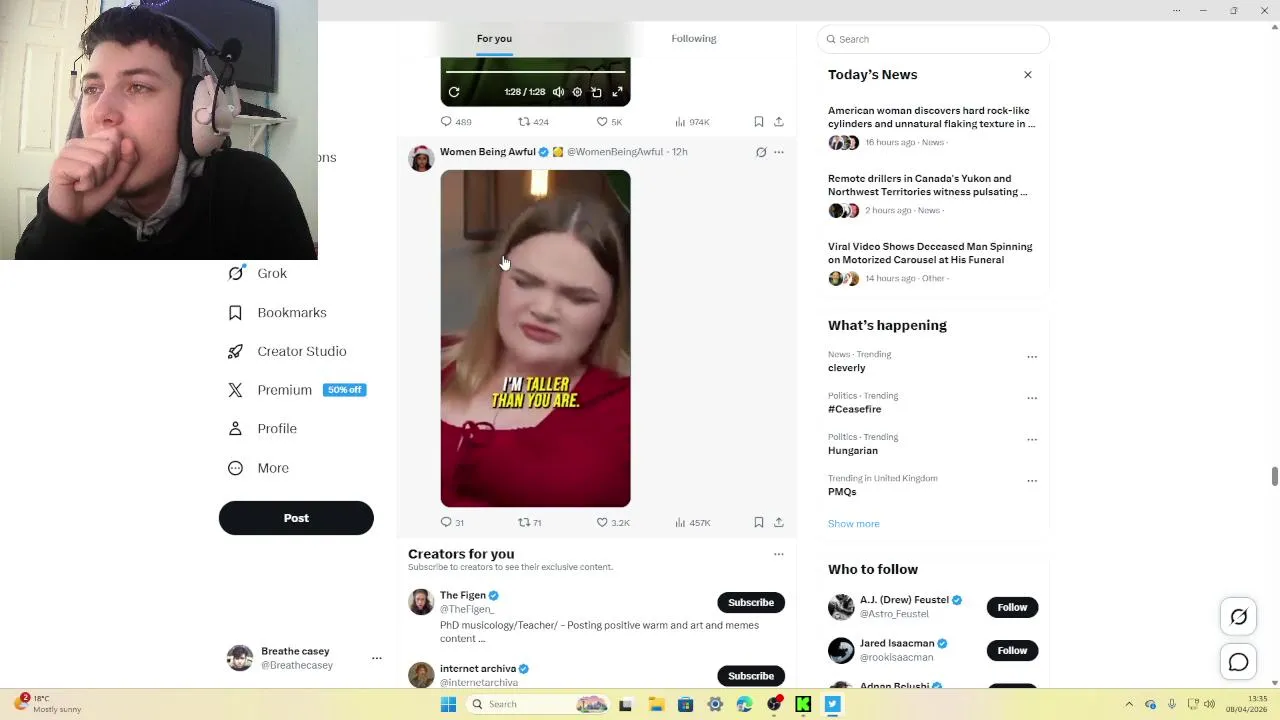Image resolution: width=1280 pixels, height=720 pixels.
Task: Open Women Being Awful account name link
Action: [x=488, y=152]
